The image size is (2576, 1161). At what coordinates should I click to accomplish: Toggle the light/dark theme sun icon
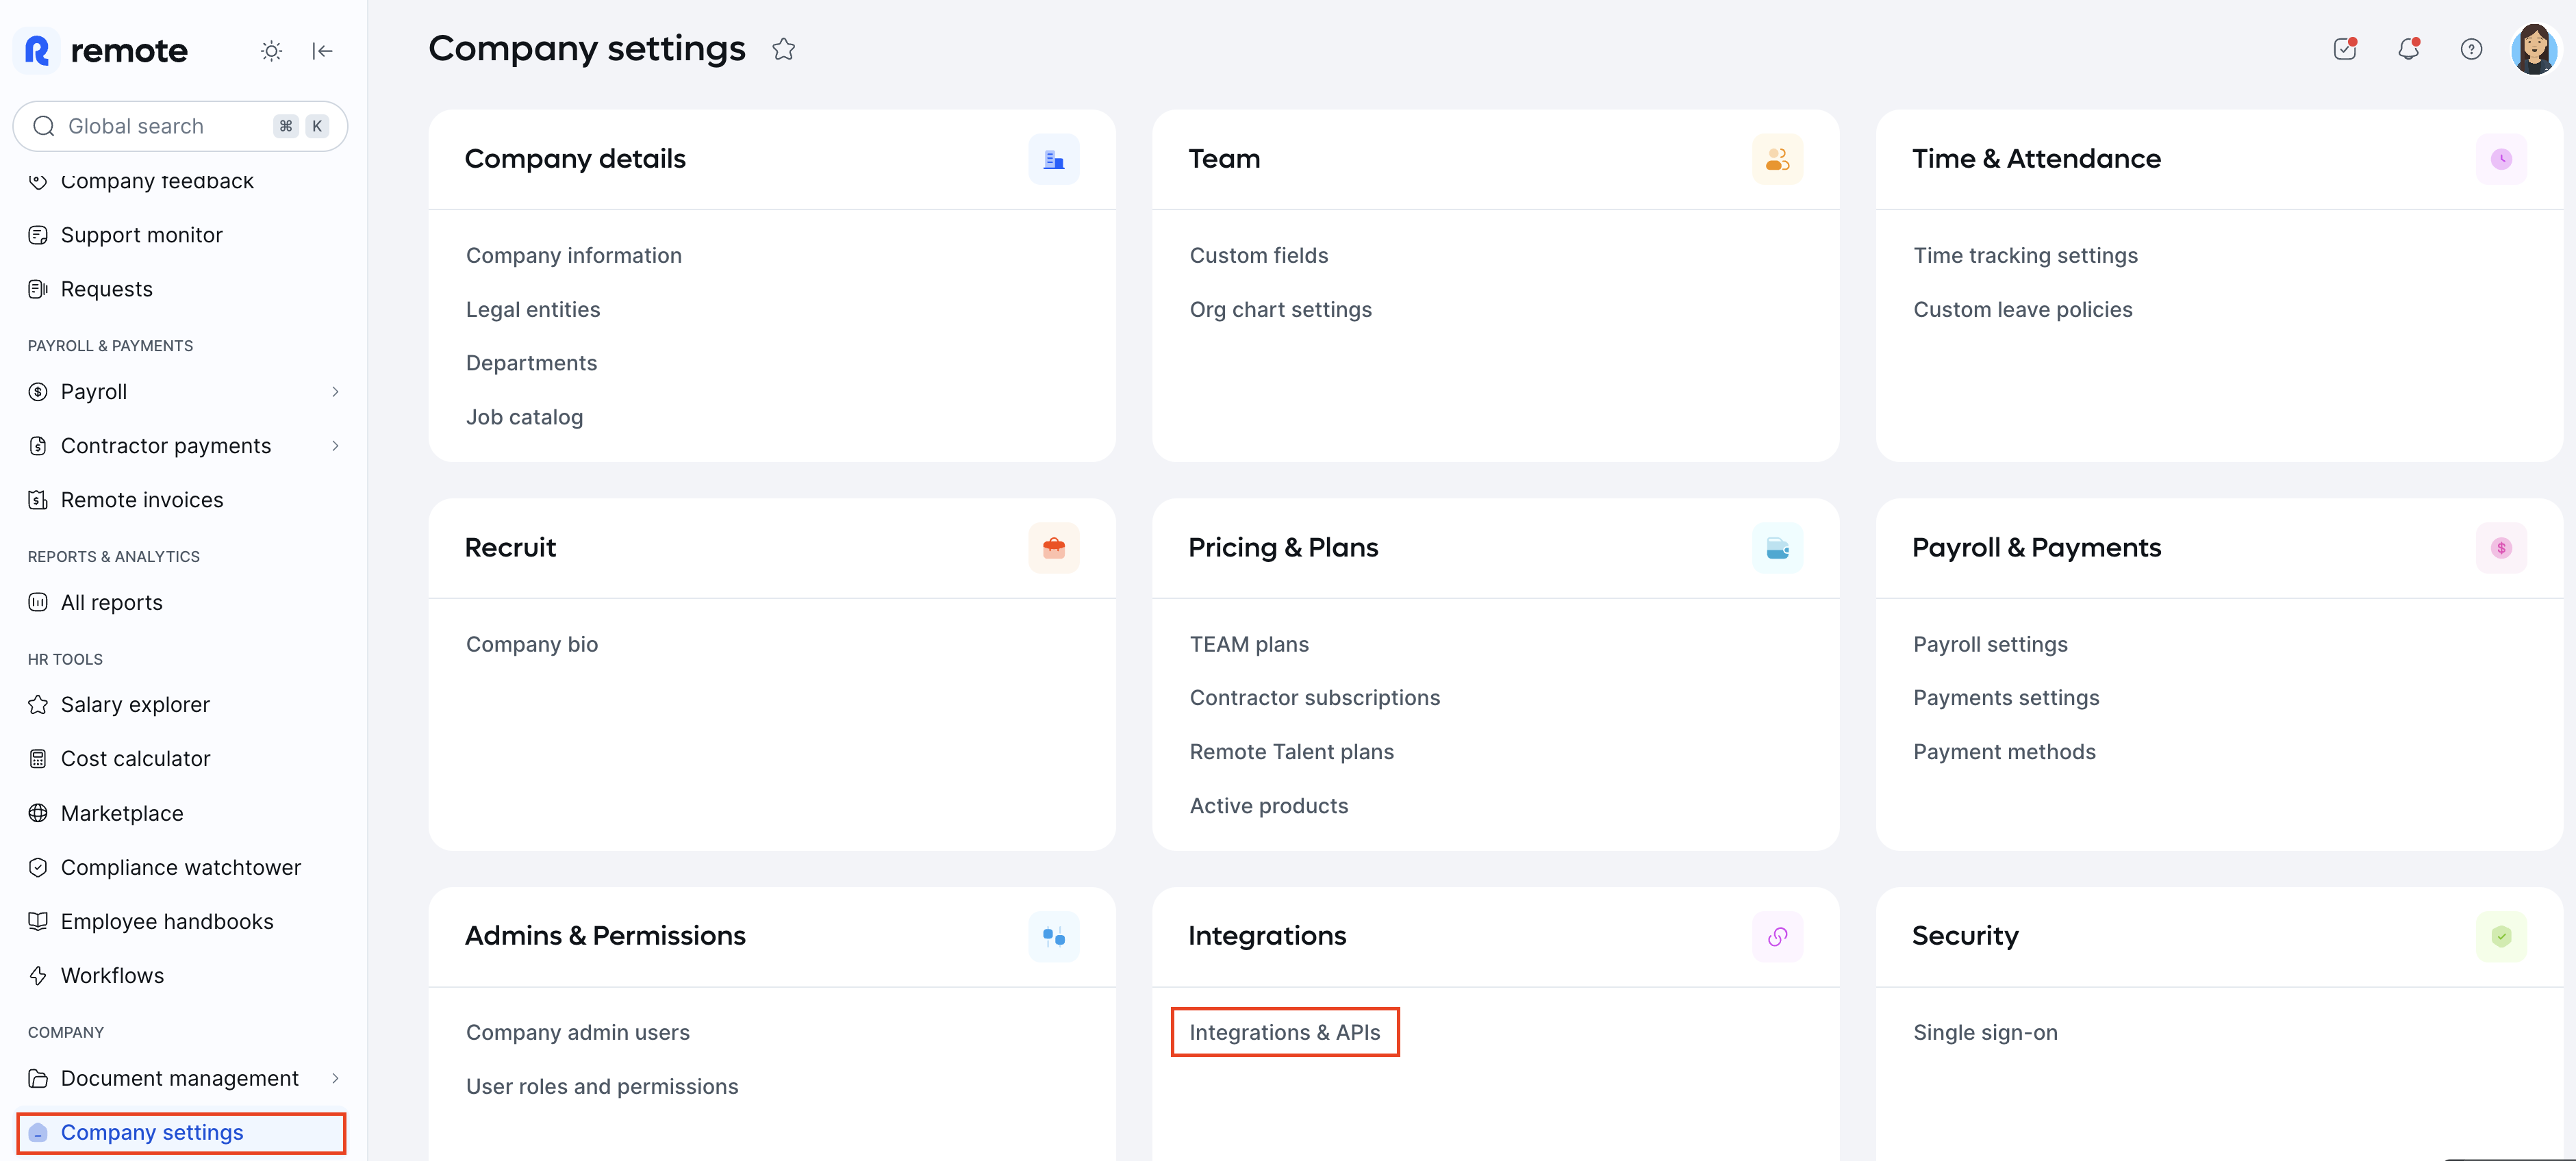coord(271,51)
